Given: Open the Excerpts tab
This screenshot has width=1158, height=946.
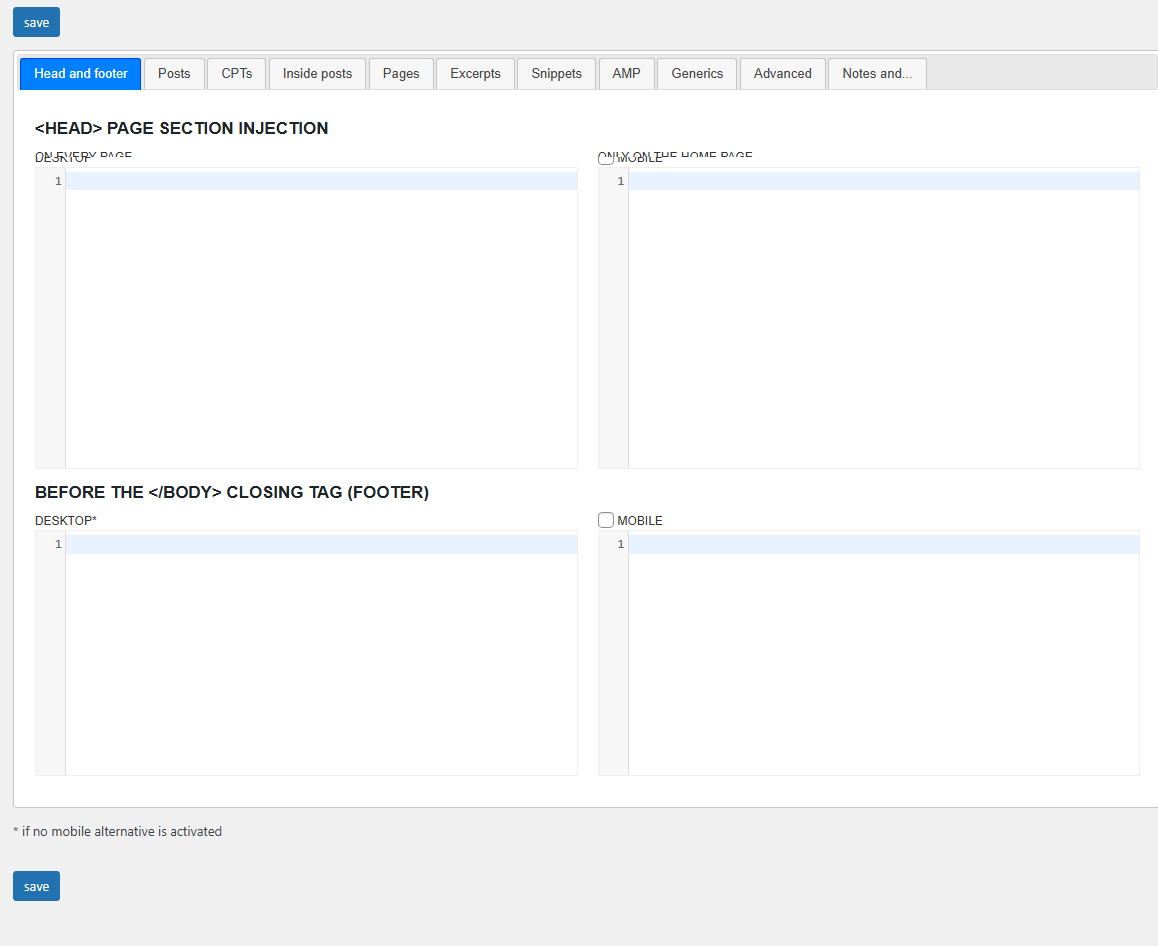Looking at the screenshot, I should coord(475,73).
